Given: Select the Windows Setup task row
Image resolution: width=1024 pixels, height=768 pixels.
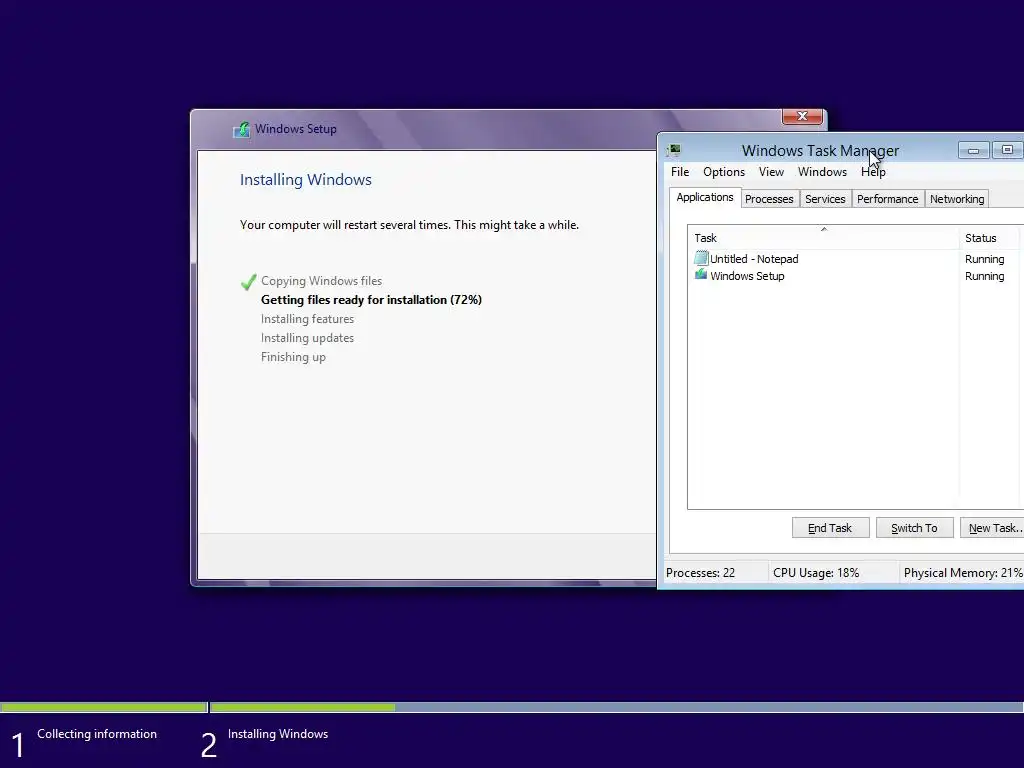Looking at the screenshot, I should tap(856, 276).
